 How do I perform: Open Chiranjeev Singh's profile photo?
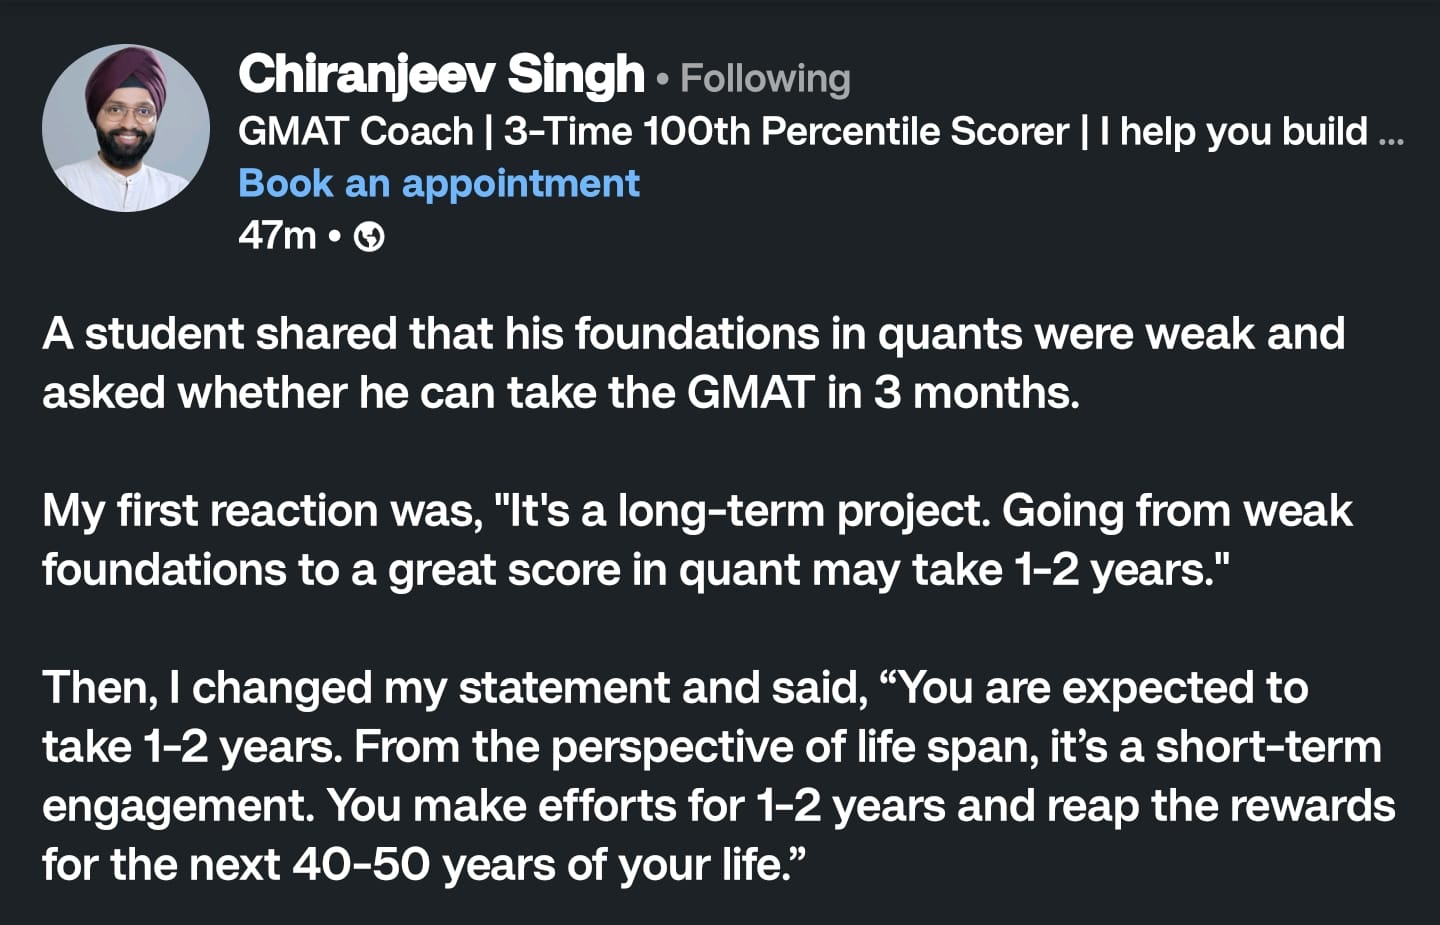point(126,128)
